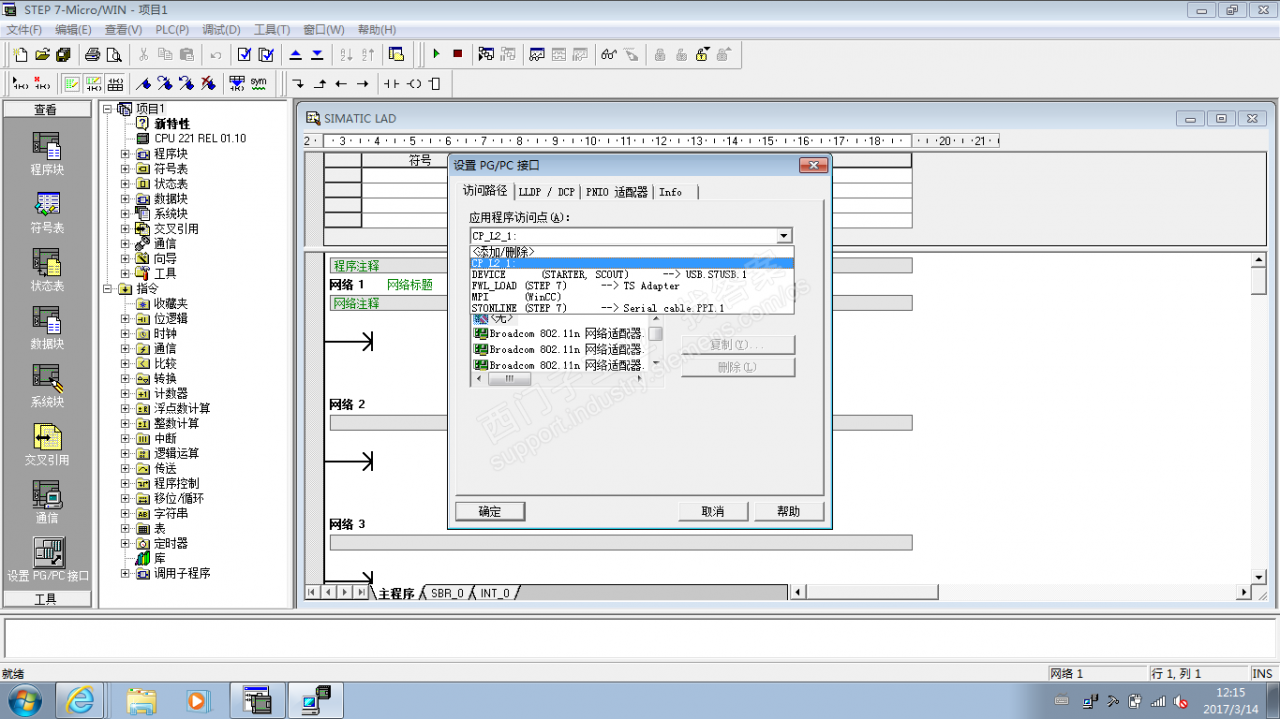Switch to the INT_0 editor tab
The image size is (1280, 719).
(x=495, y=593)
